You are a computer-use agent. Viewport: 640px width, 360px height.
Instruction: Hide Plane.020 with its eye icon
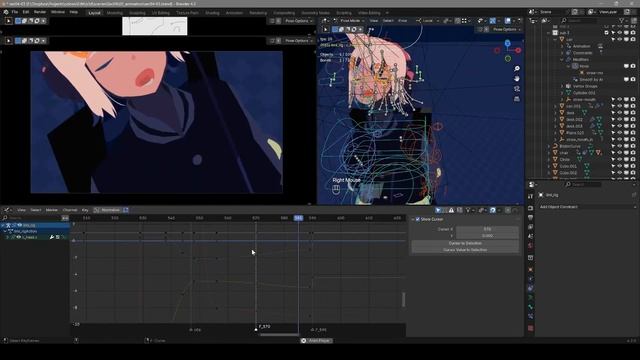(x=620, y=133)
